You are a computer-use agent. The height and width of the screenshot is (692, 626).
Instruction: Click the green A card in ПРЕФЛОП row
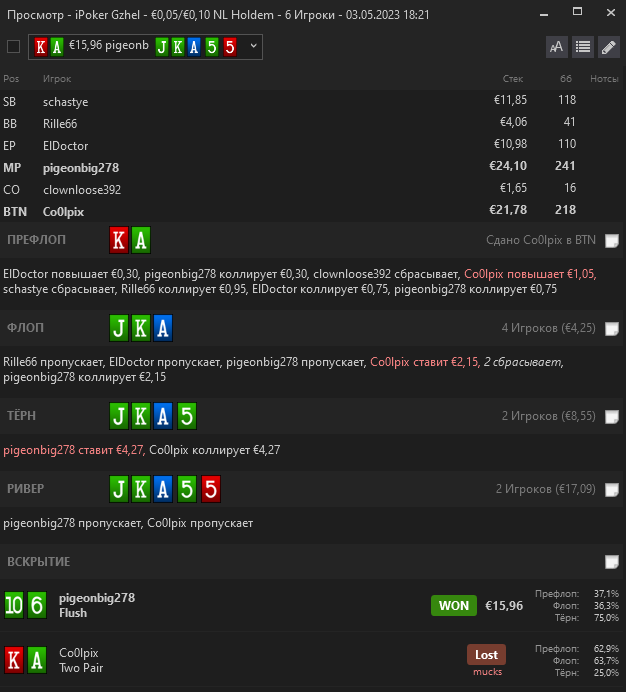[141, 240]
